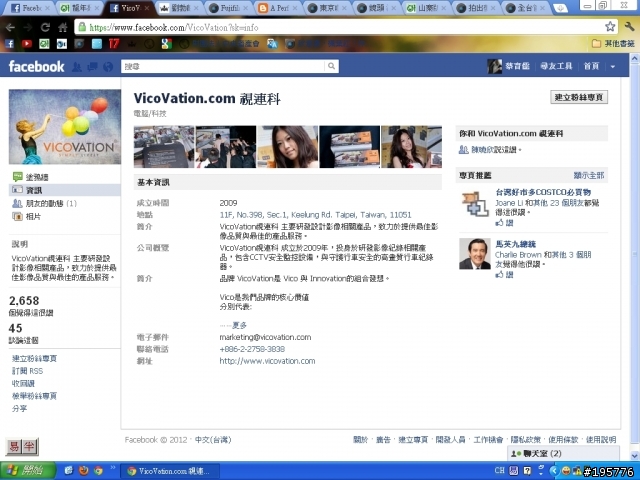
Task: Open the http://www.vicovation.com website link
Action: [x=267, y=361]
